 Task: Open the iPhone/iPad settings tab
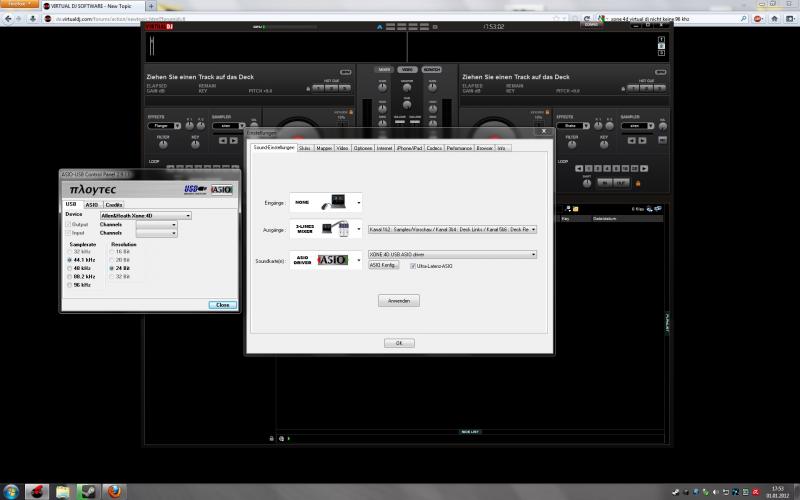pyautogui.click(x=409, y=148)
